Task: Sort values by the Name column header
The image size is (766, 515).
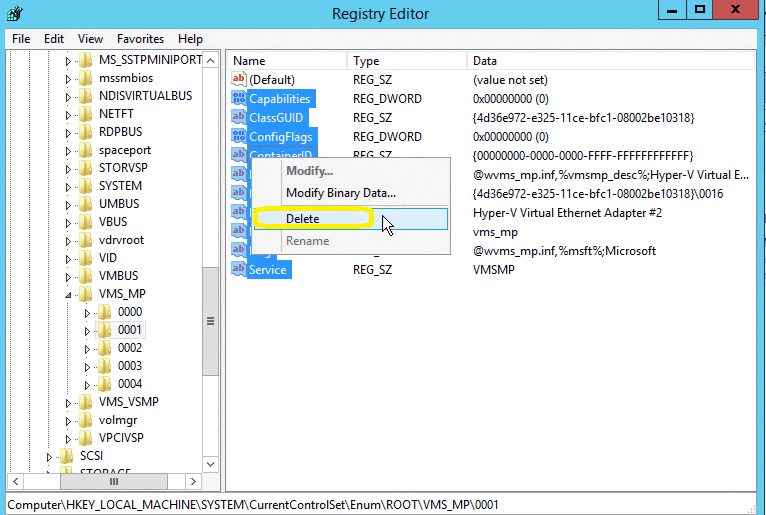Action: coord(285,61)
